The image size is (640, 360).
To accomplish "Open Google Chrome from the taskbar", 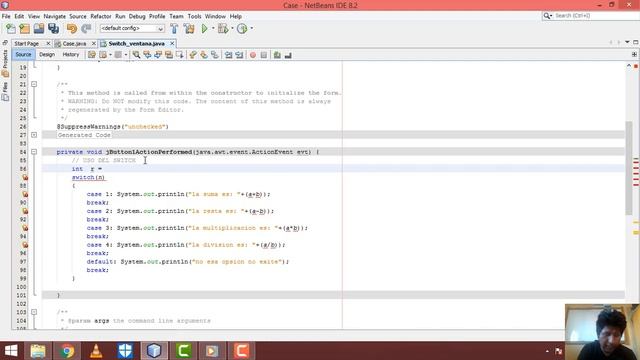I will tap(67, 351).
